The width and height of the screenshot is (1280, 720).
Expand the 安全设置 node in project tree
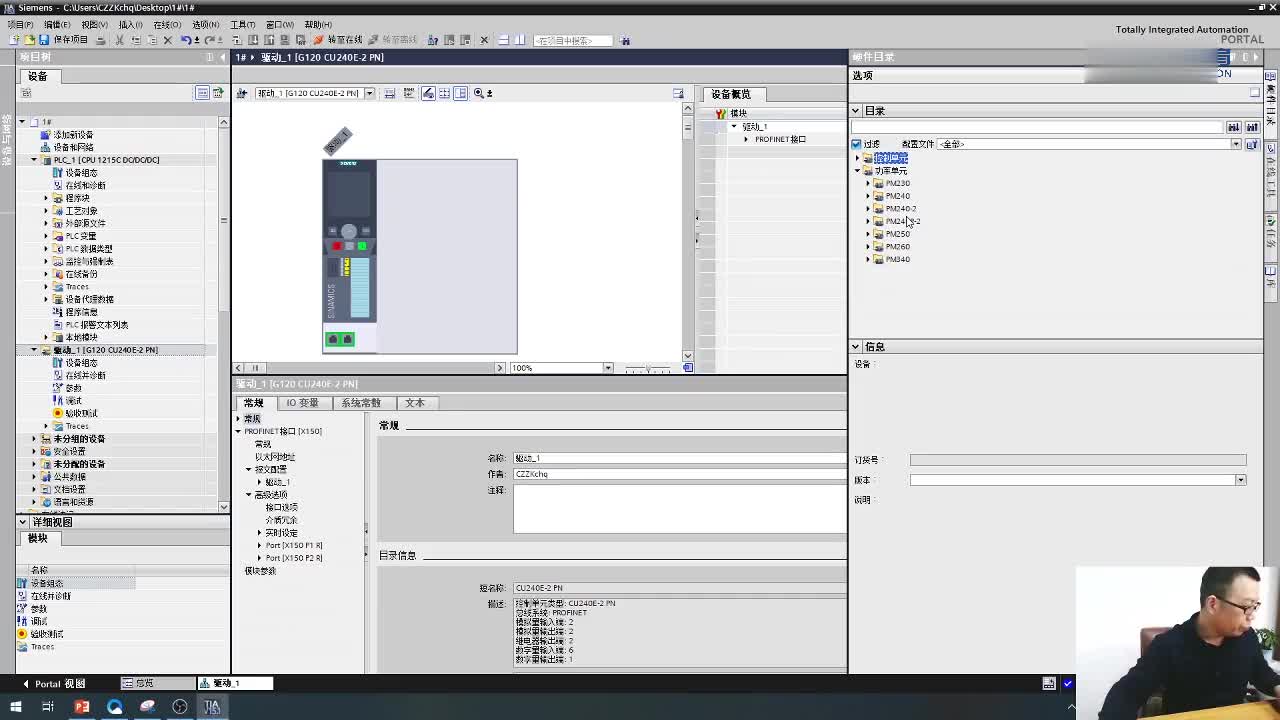[x=34, y=451]
